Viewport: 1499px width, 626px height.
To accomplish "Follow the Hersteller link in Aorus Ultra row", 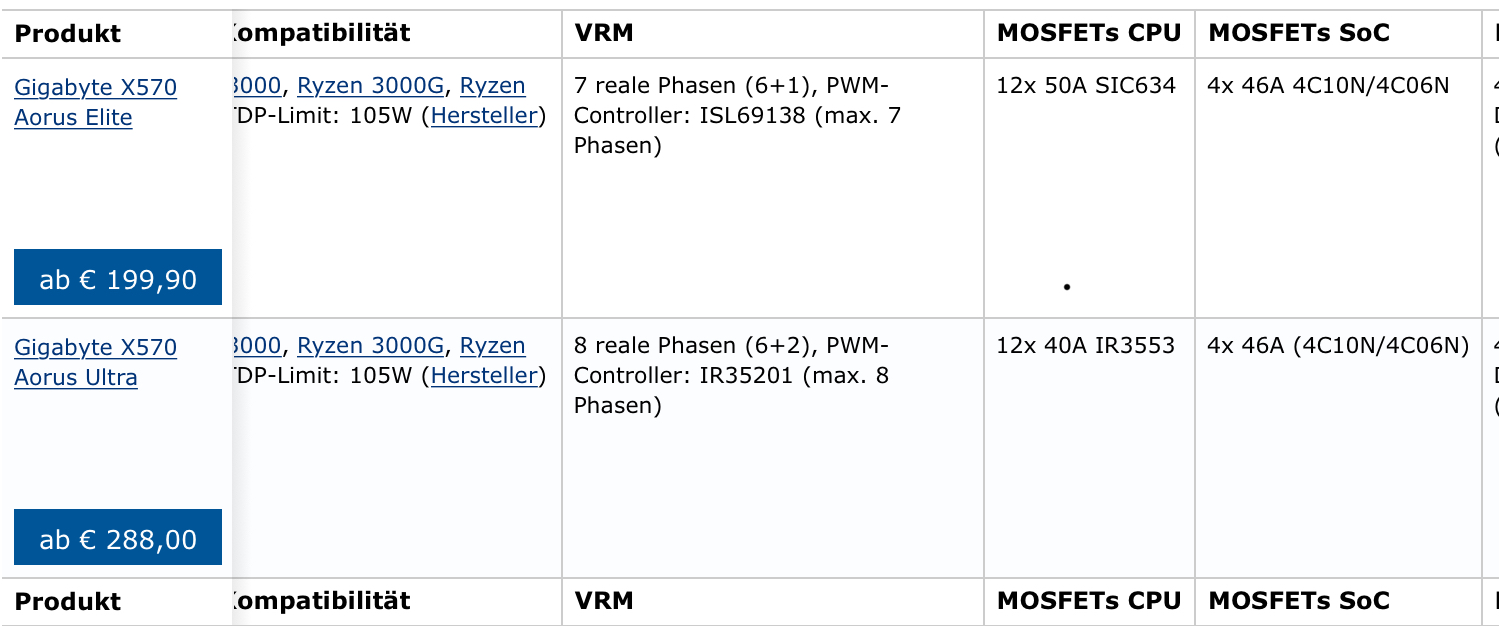I will 484,376.
